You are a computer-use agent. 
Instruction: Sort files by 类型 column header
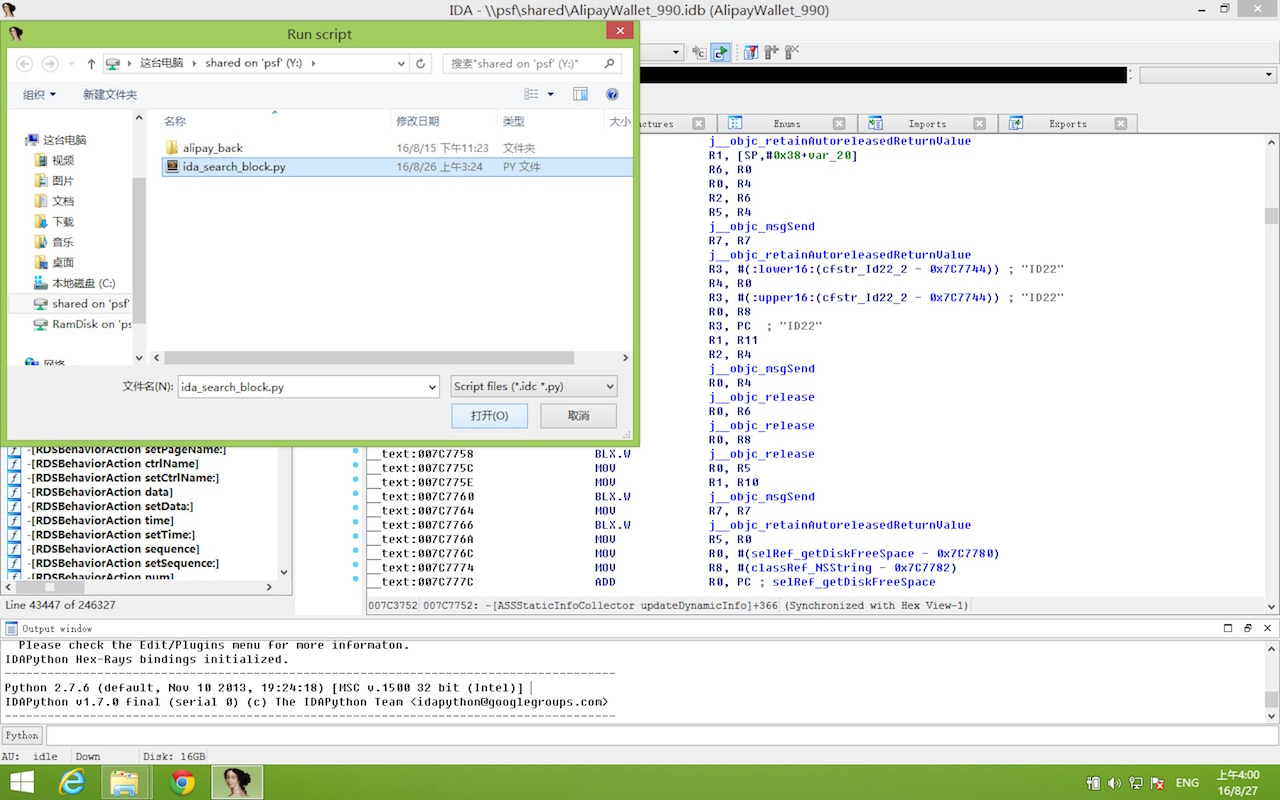coord(513,121)
